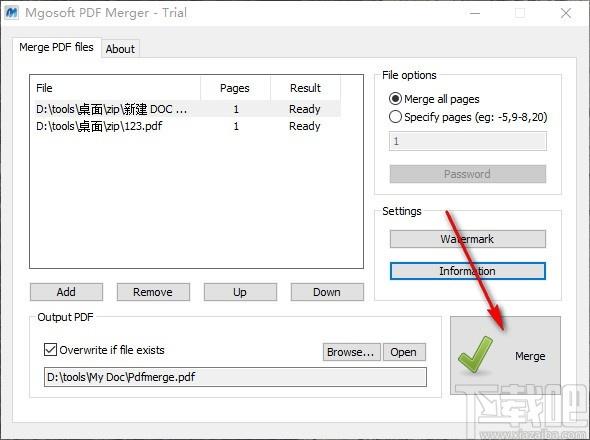Select the Merge PDF files tab
This screenshot has height=440, width=590.
[x=56, y=47]
